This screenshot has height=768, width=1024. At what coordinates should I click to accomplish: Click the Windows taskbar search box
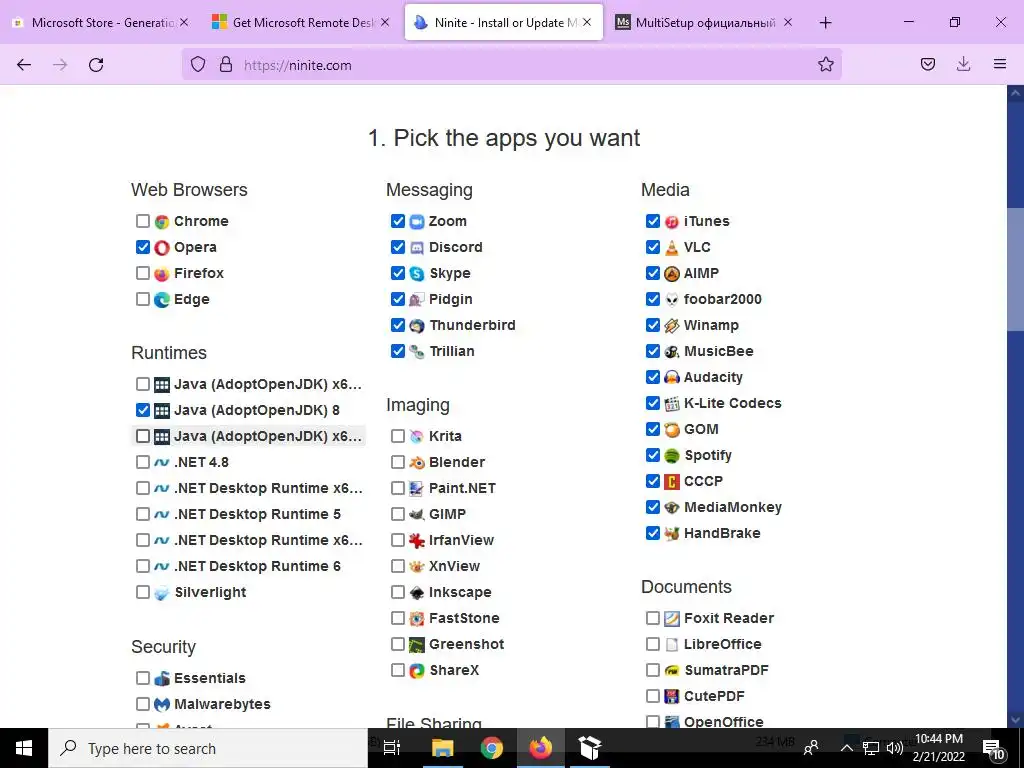[x=208, y=748]
